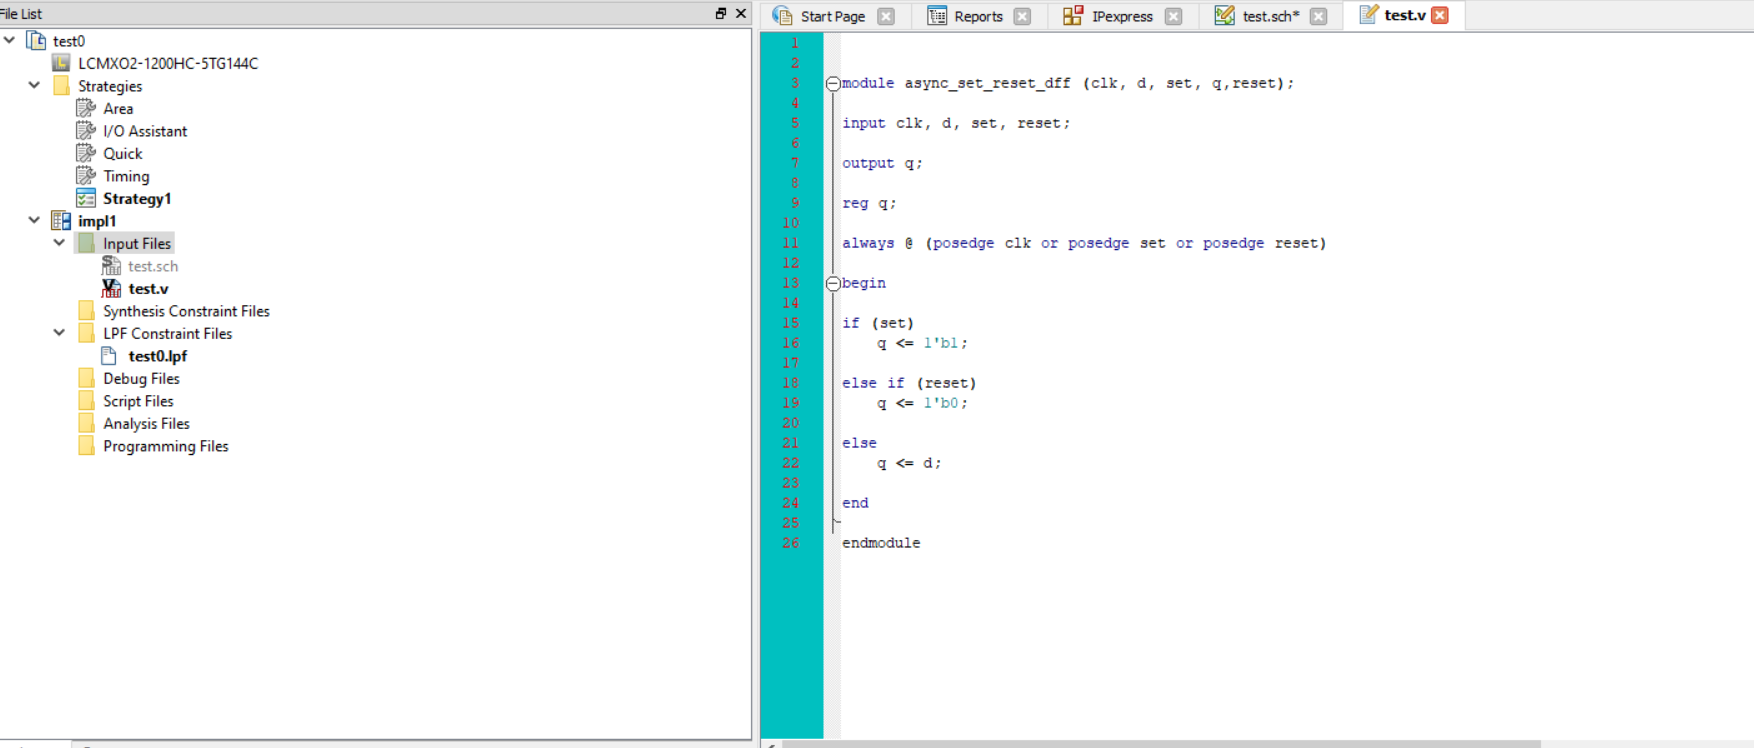The image size is (1754, 748).
Task: Click the test.v Verilog file icon
Action: (x=111, y=288)
